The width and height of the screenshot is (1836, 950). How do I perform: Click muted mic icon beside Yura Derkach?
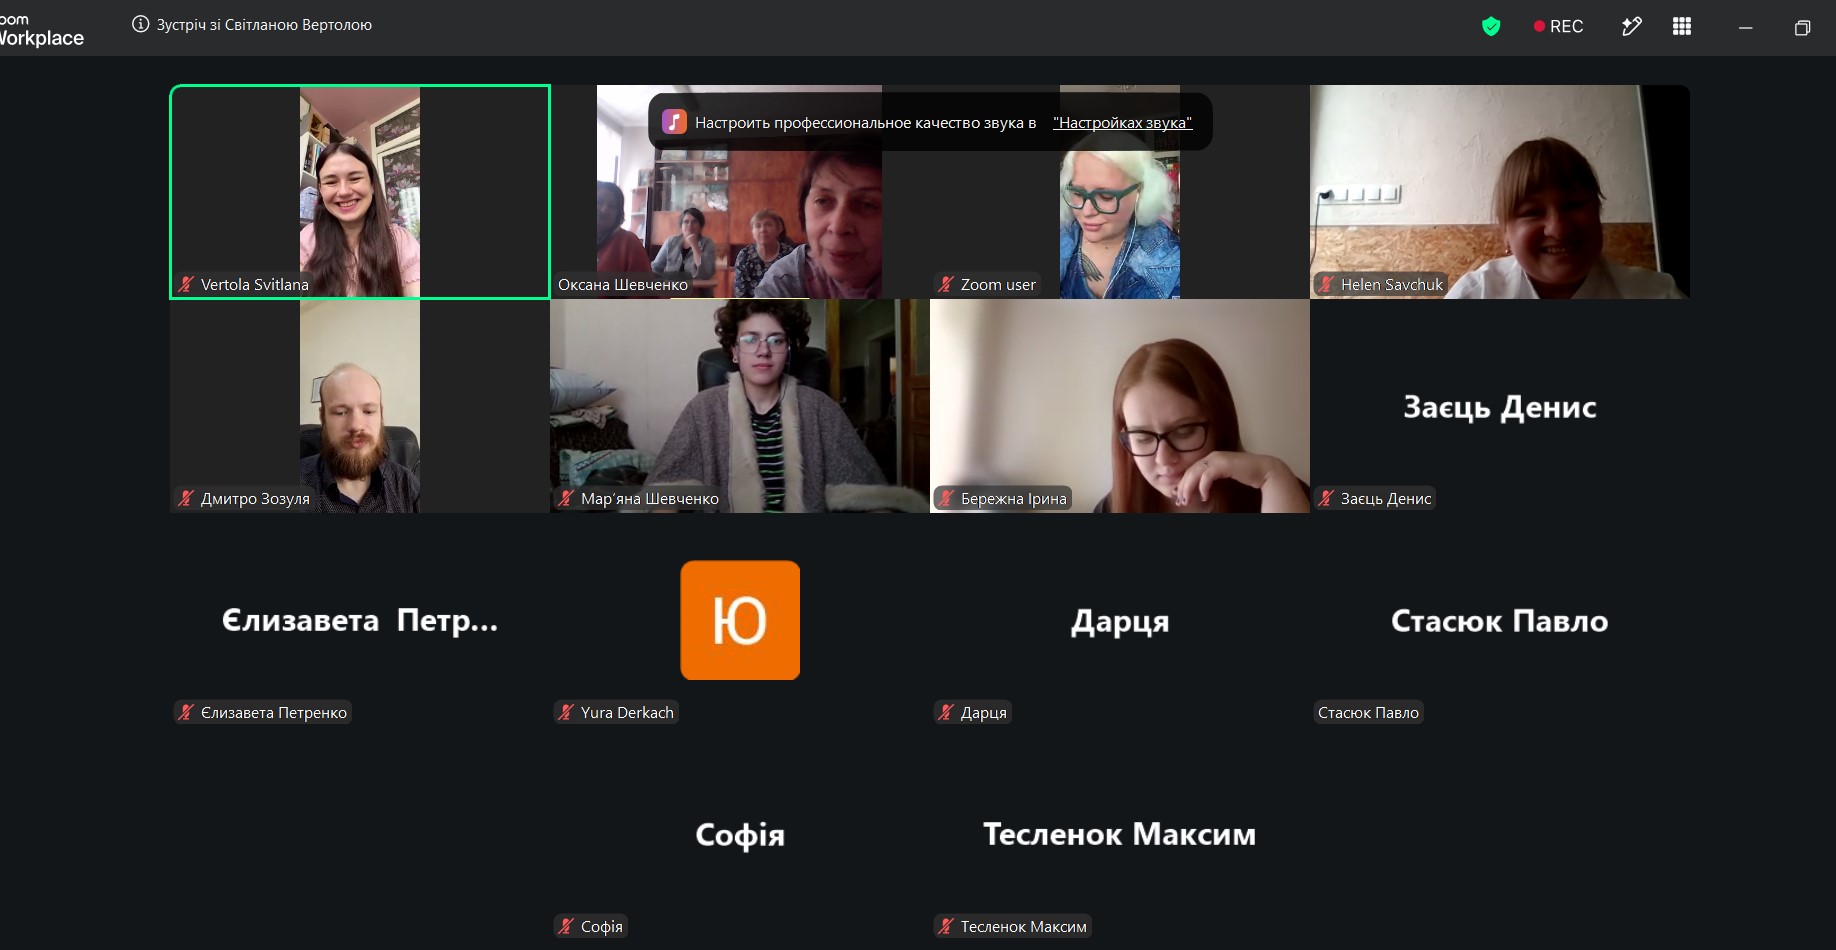(x=566, y=712)
